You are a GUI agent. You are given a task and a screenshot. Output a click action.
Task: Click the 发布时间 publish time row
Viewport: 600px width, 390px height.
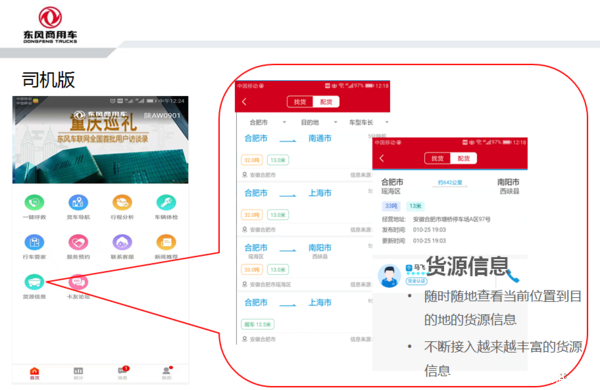pyautogui.click(x=414, y=230)
